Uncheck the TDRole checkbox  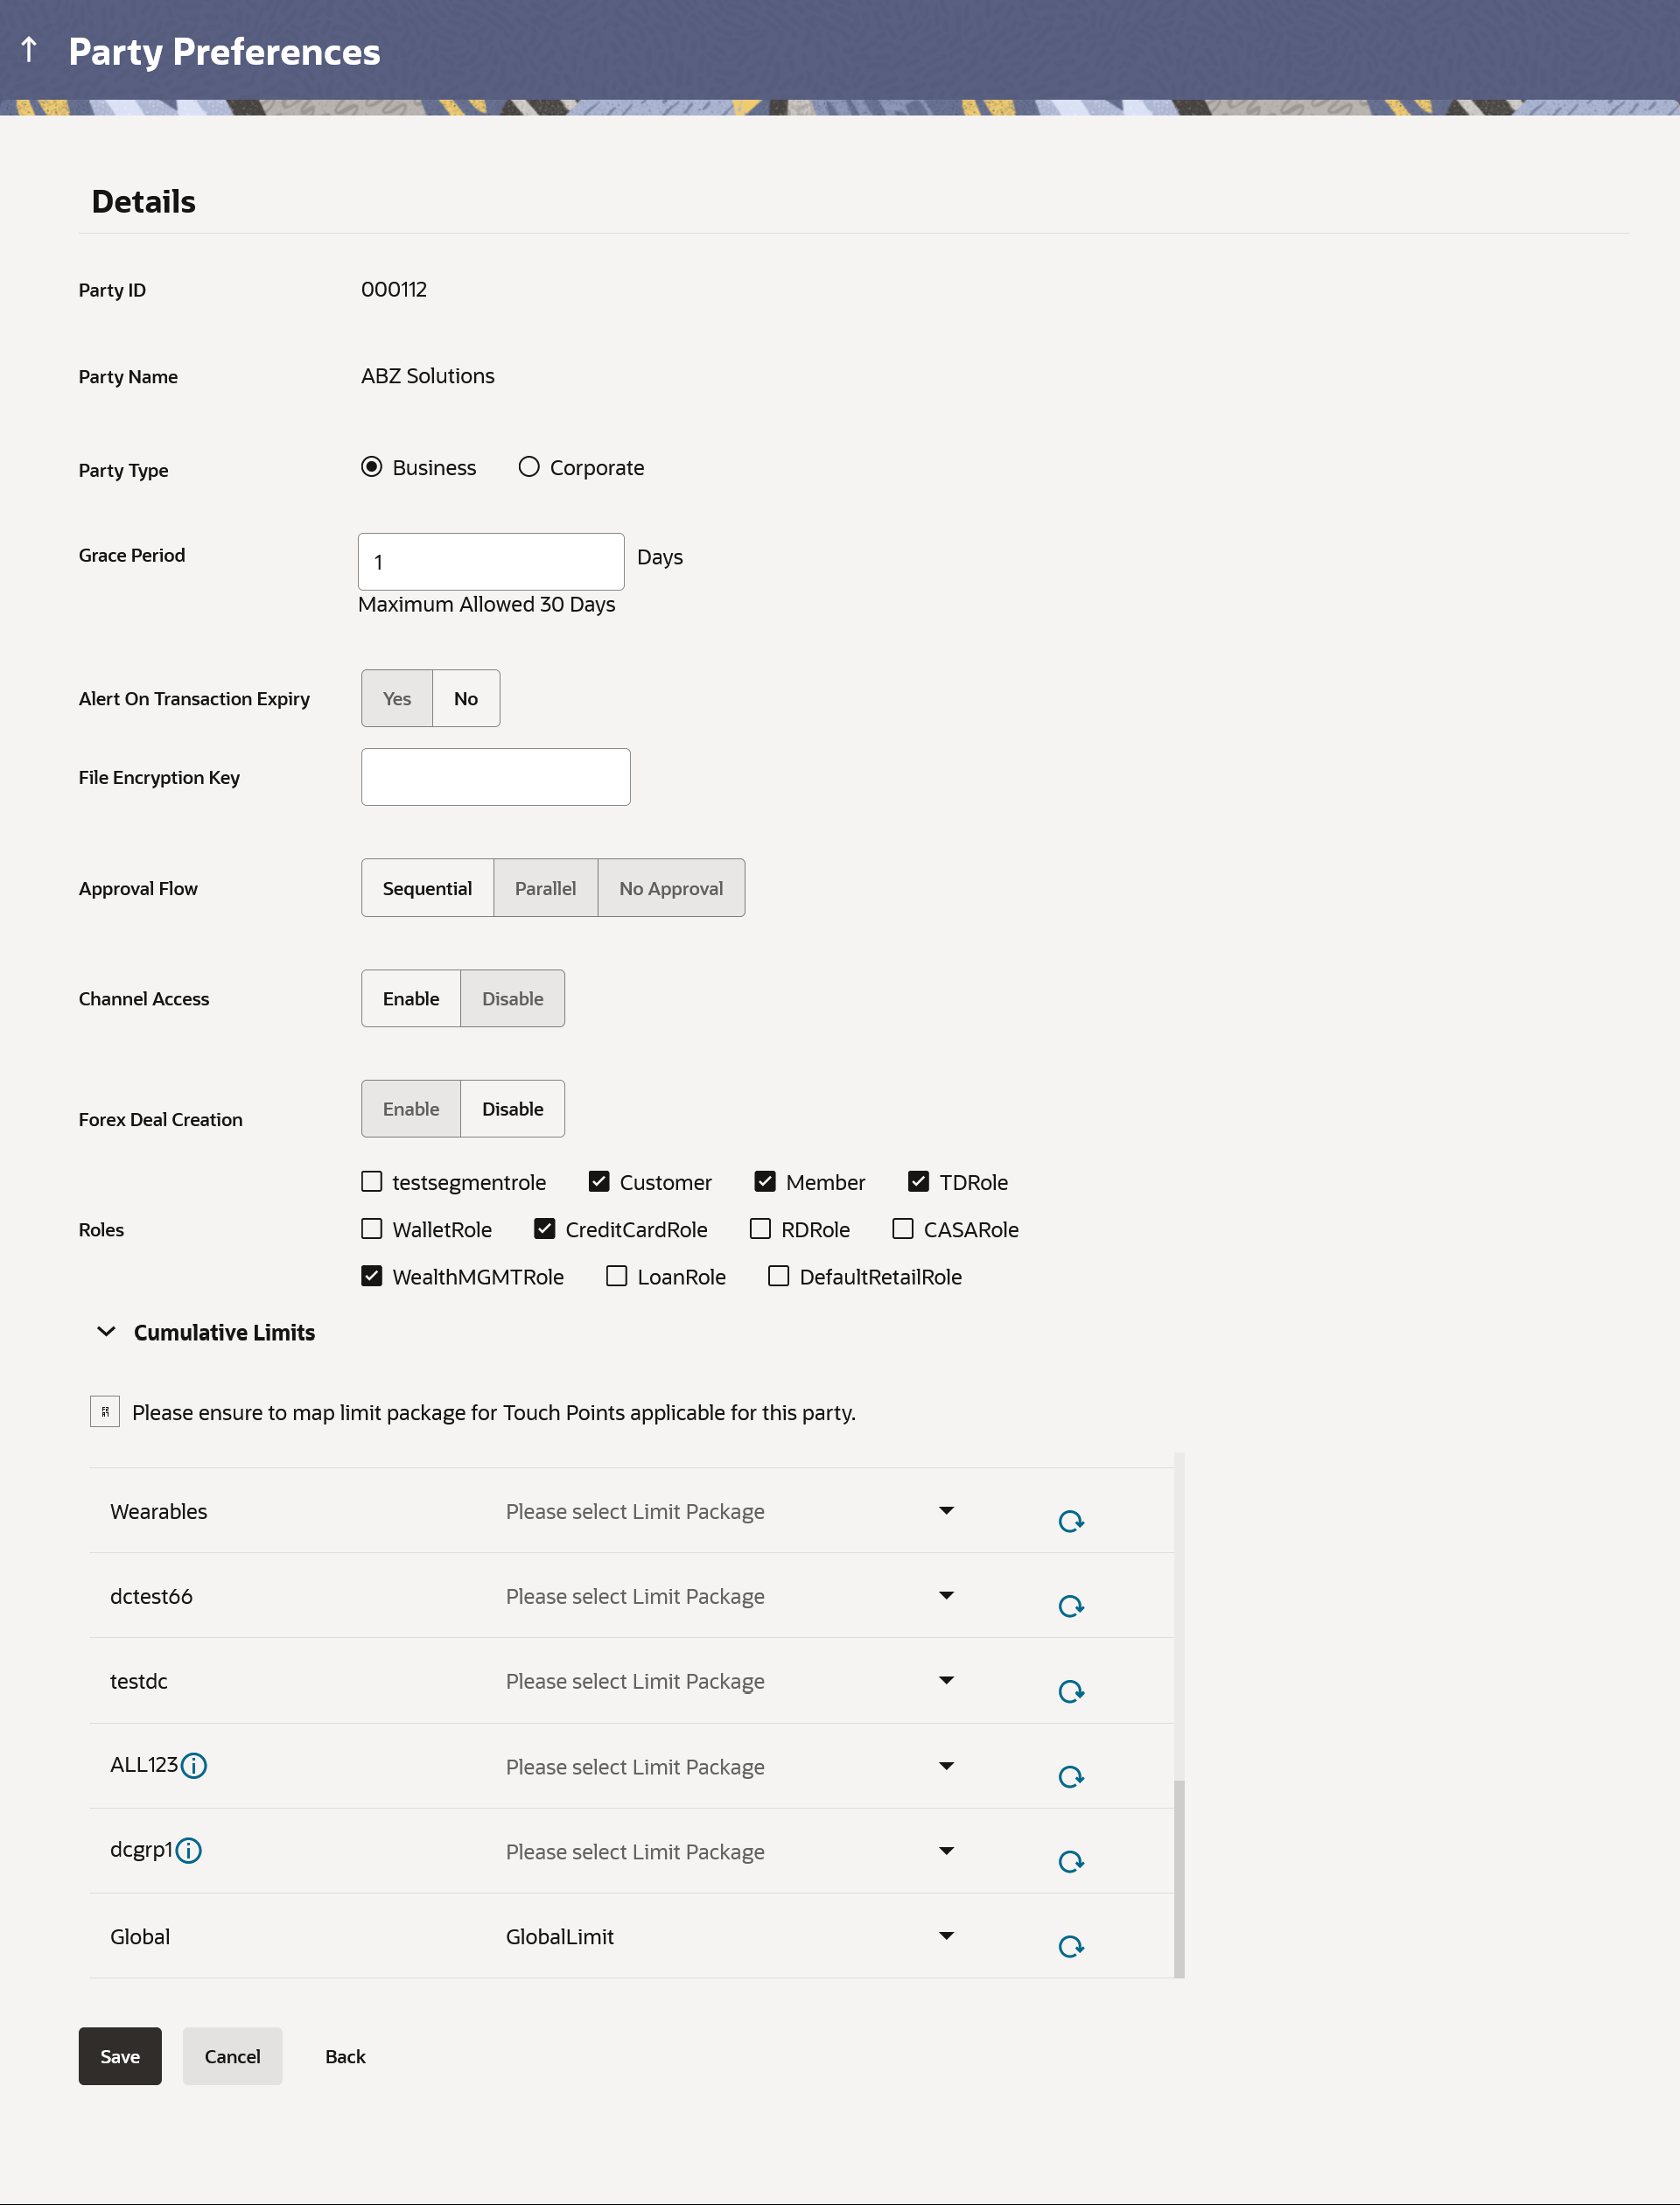[919, 1182]
